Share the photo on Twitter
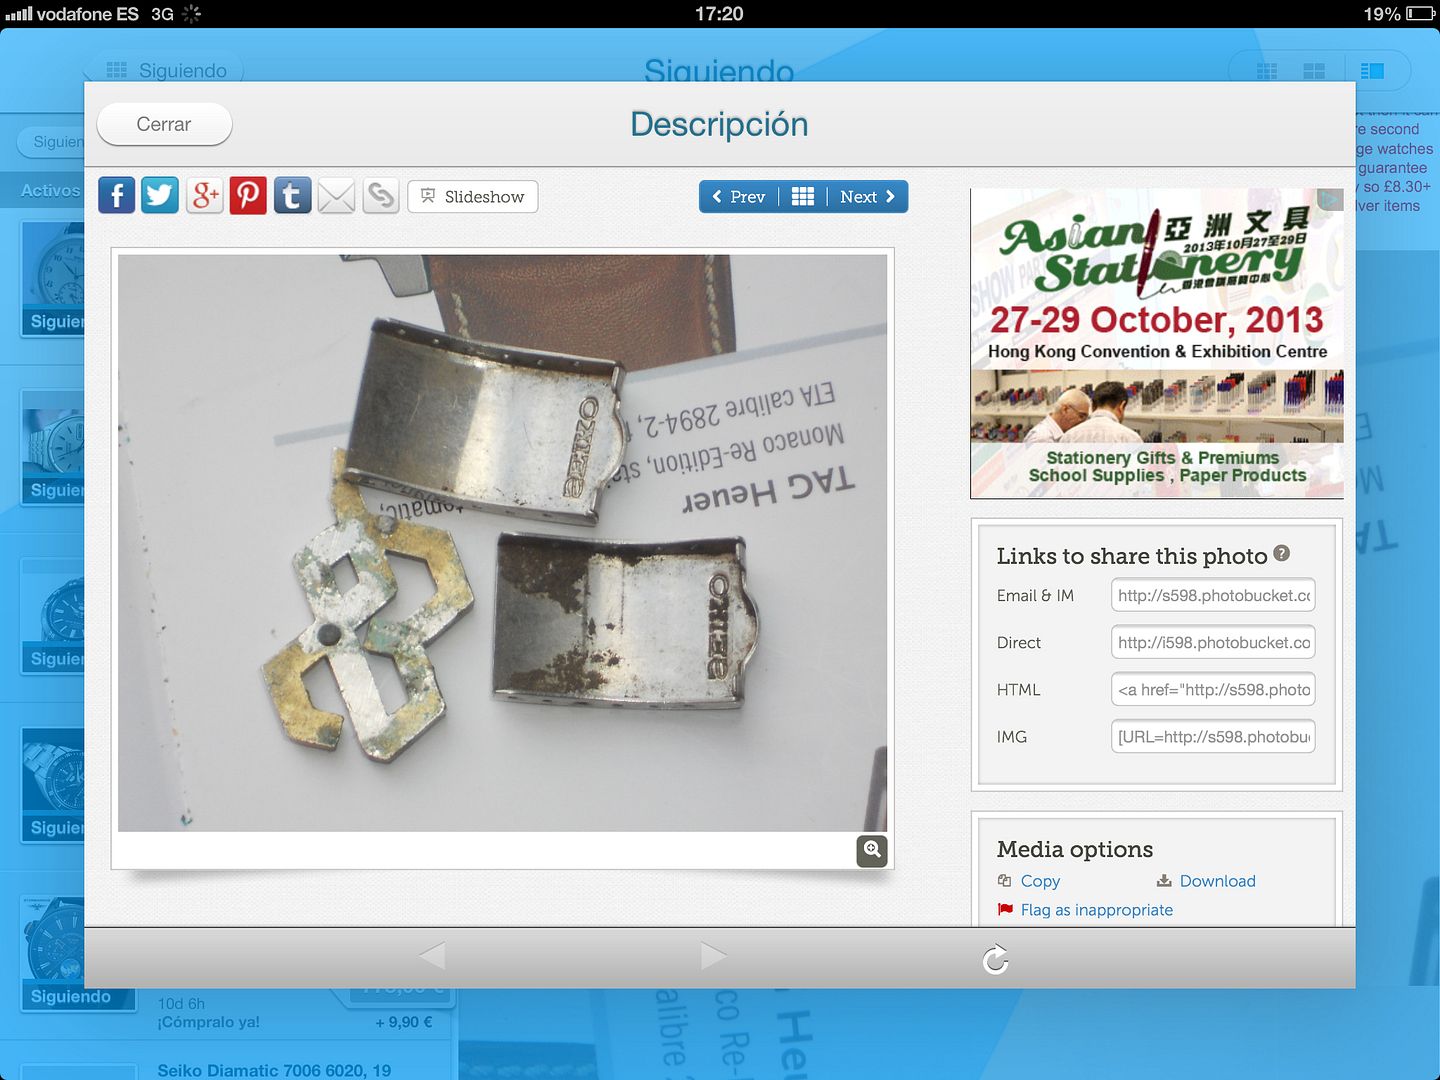1440x1080 pixels. point(160,195)
